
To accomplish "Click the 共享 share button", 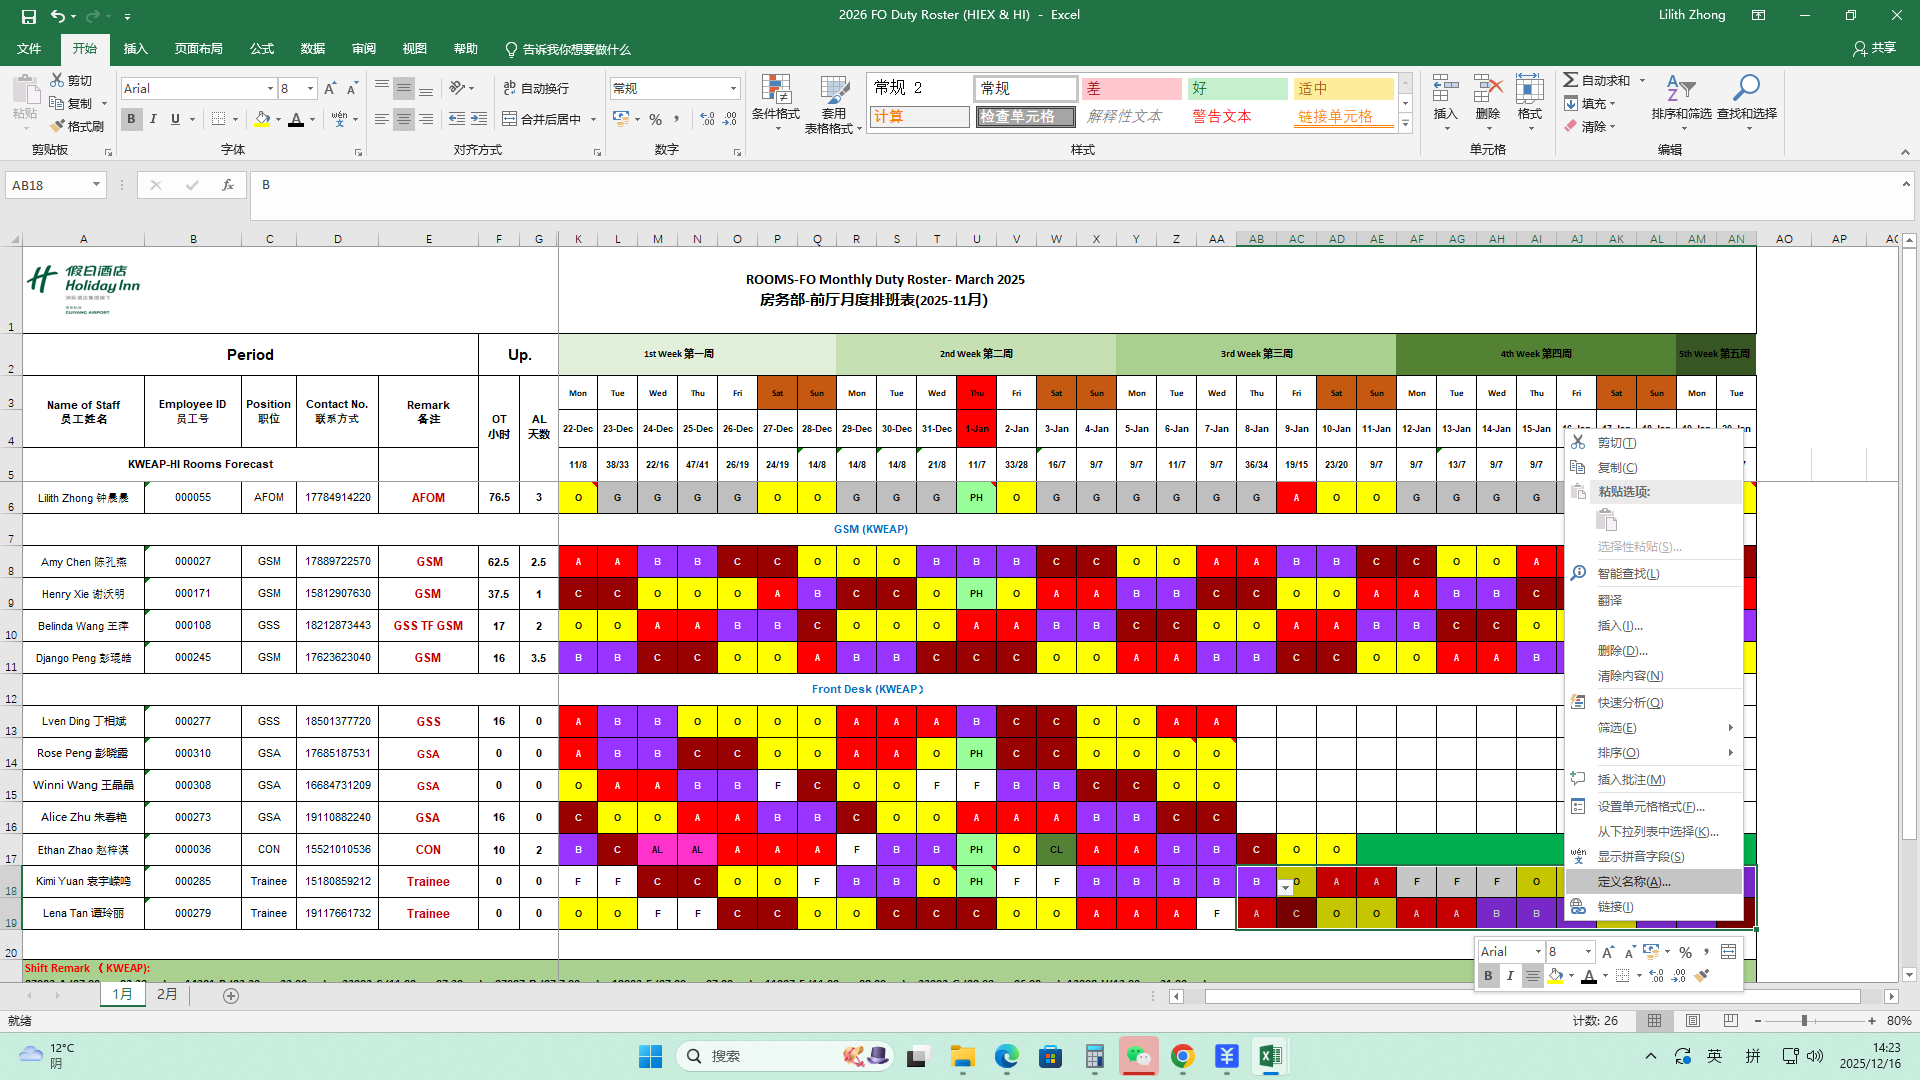I will coord(1874,48).
